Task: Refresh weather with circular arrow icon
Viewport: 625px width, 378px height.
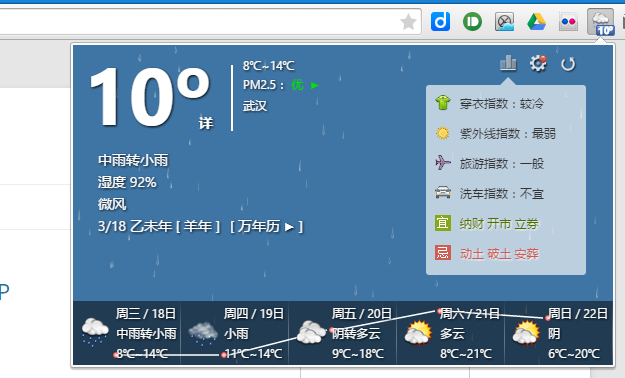Action: point(568,64)
